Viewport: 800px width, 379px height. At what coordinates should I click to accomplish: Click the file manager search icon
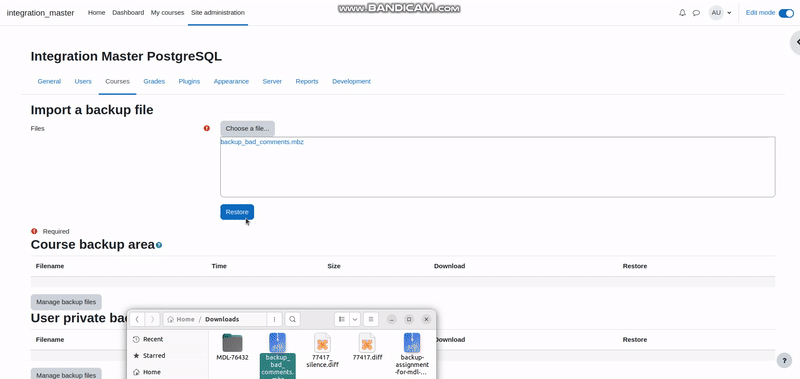pyautogui.click(x=292, y=319)
